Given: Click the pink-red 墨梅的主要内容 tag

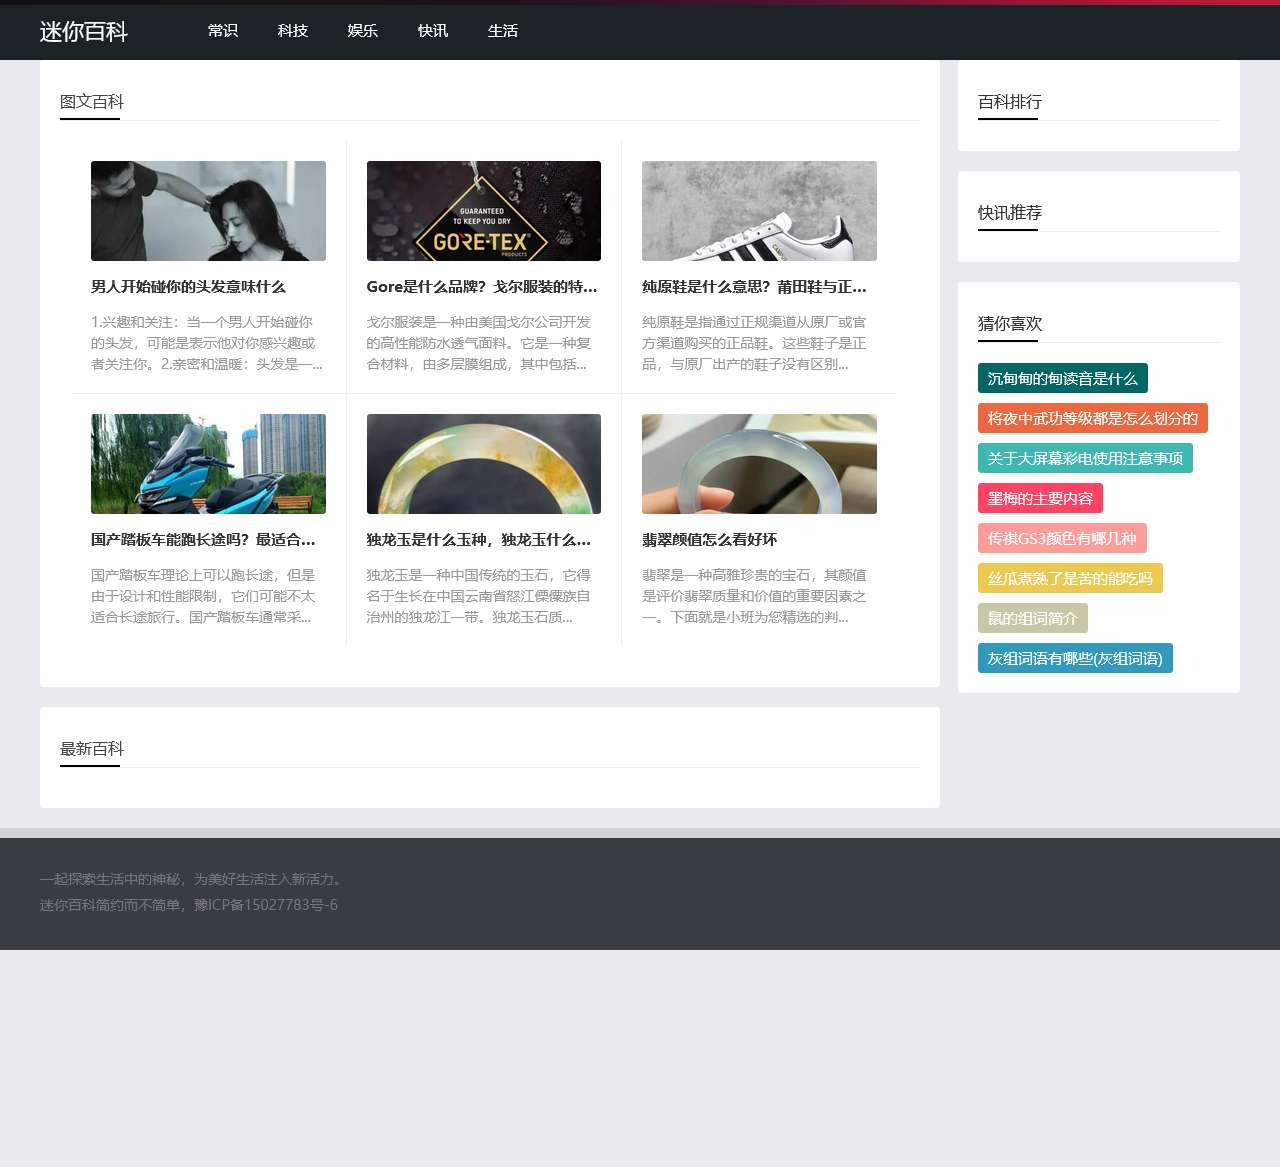Looking at the screenshot, I should click(x=1040, y=498).
